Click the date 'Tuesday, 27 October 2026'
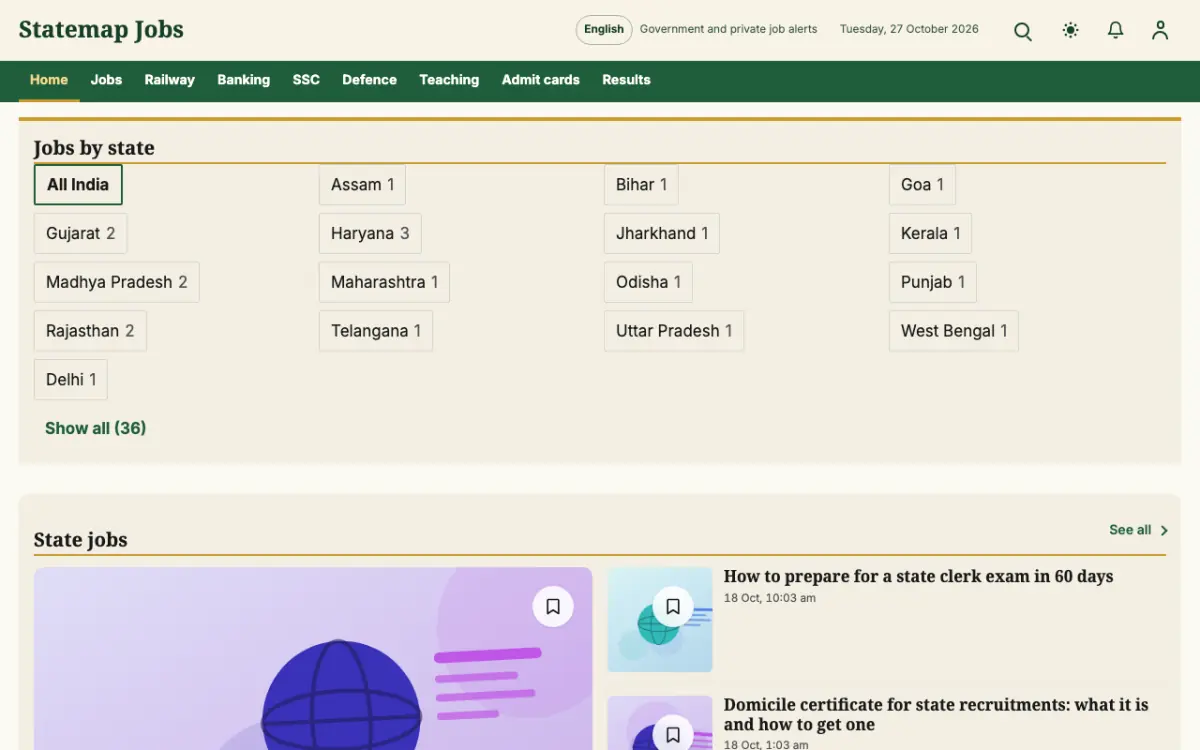 point(909,29)
